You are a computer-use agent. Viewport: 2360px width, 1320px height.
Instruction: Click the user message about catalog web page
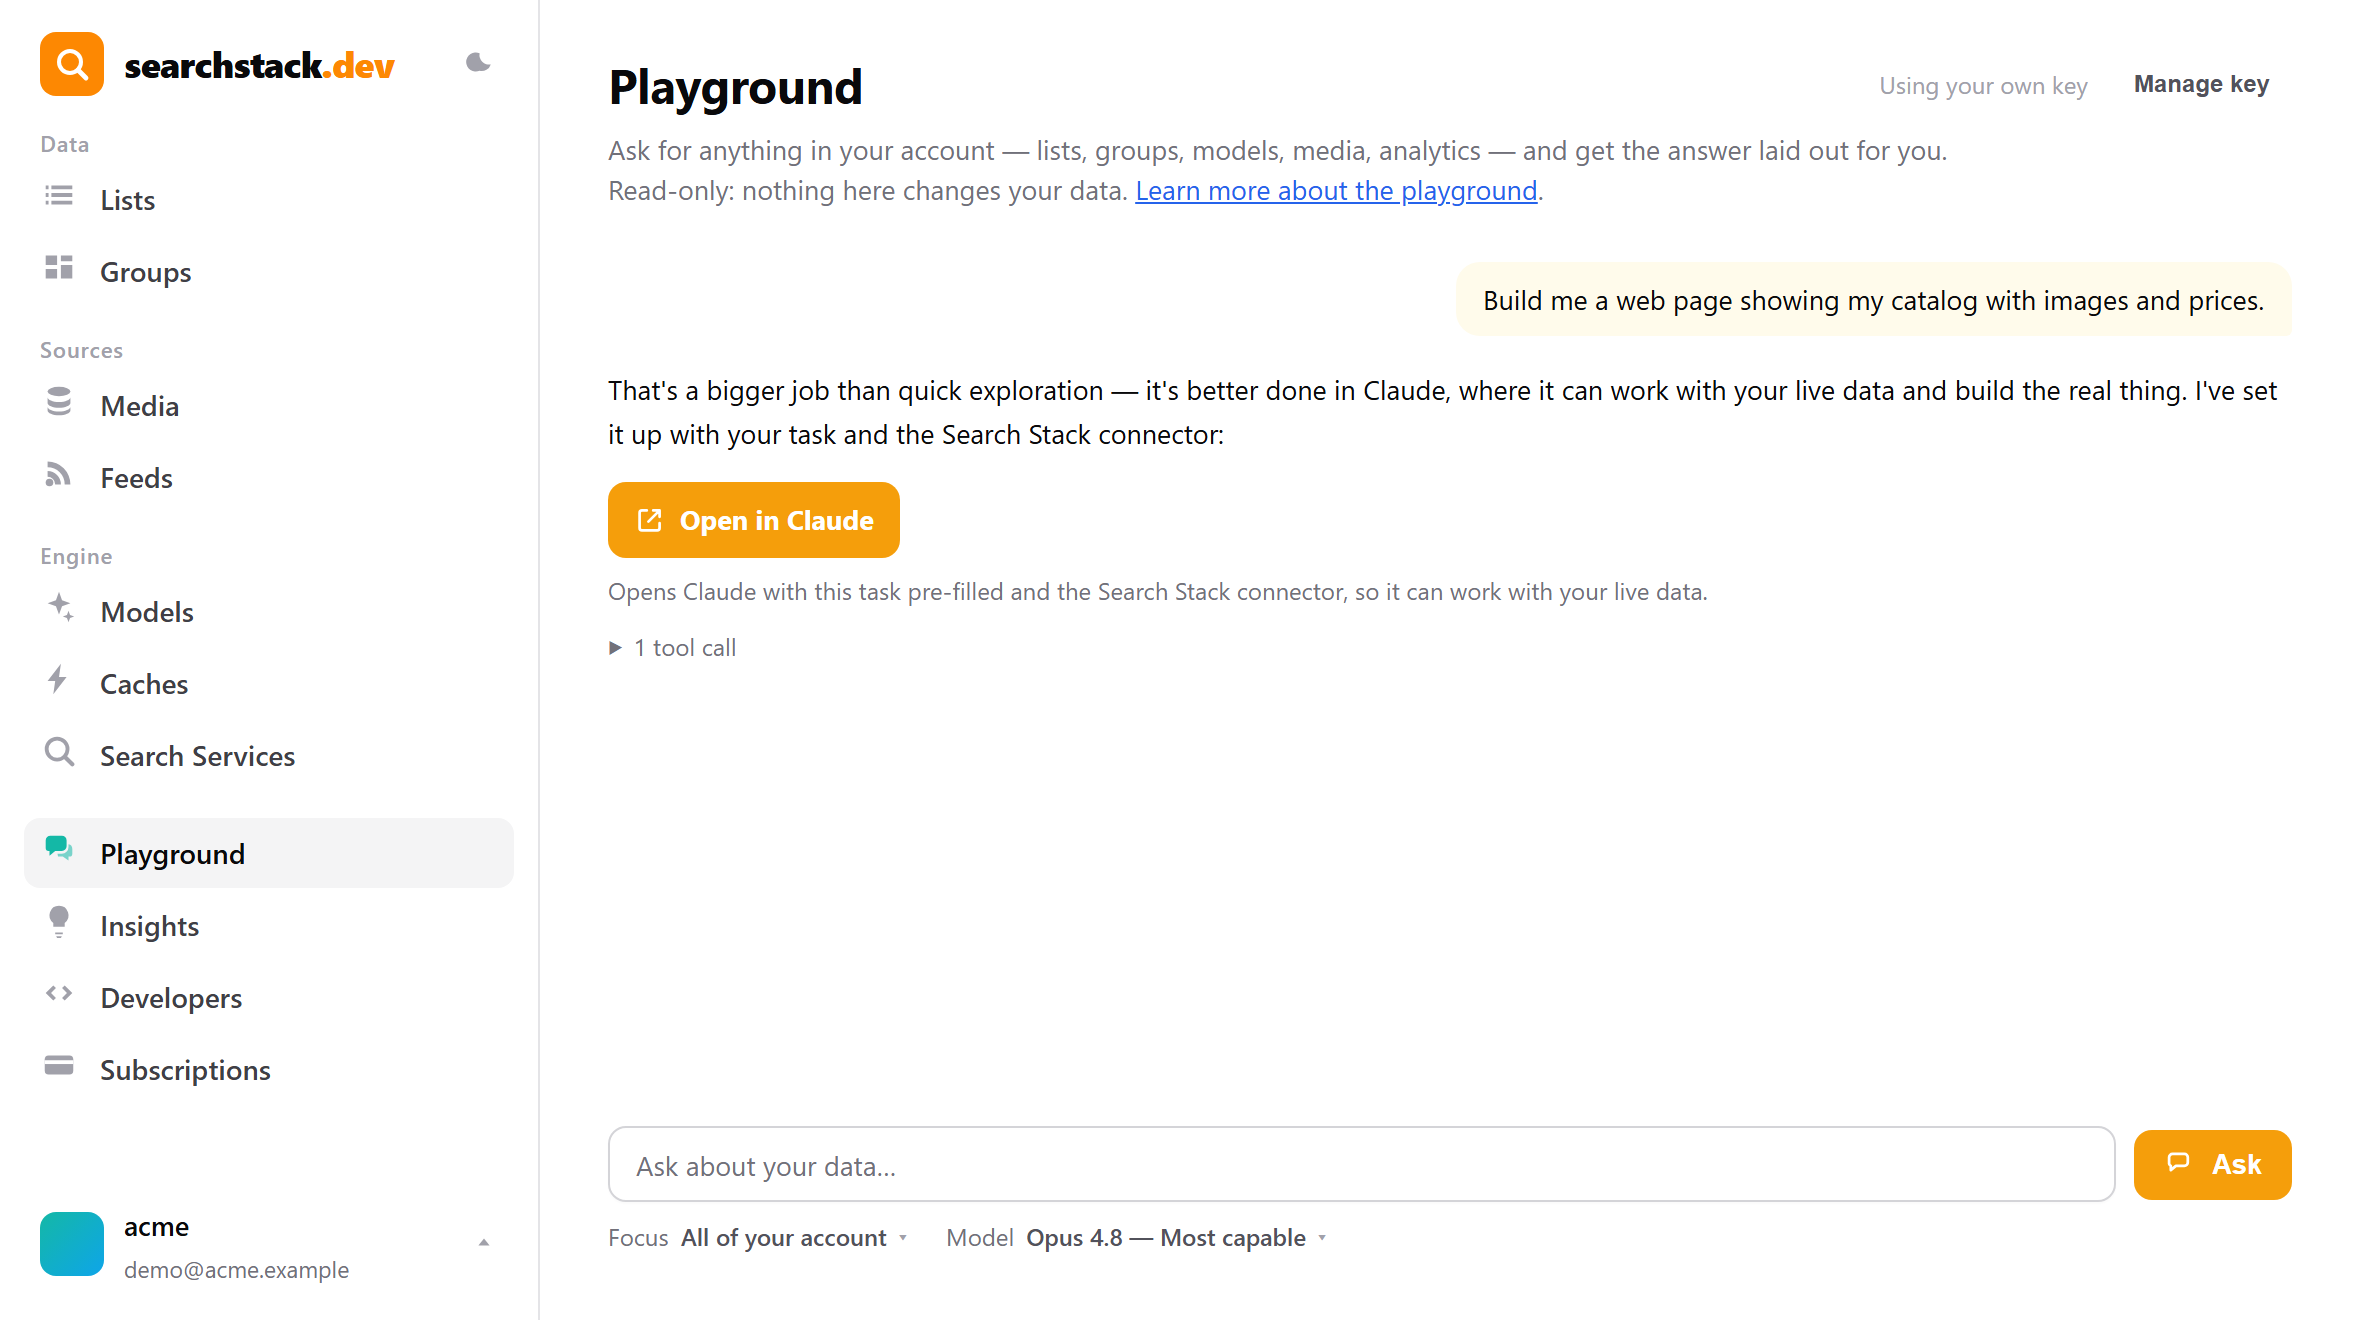[1873, 300]
